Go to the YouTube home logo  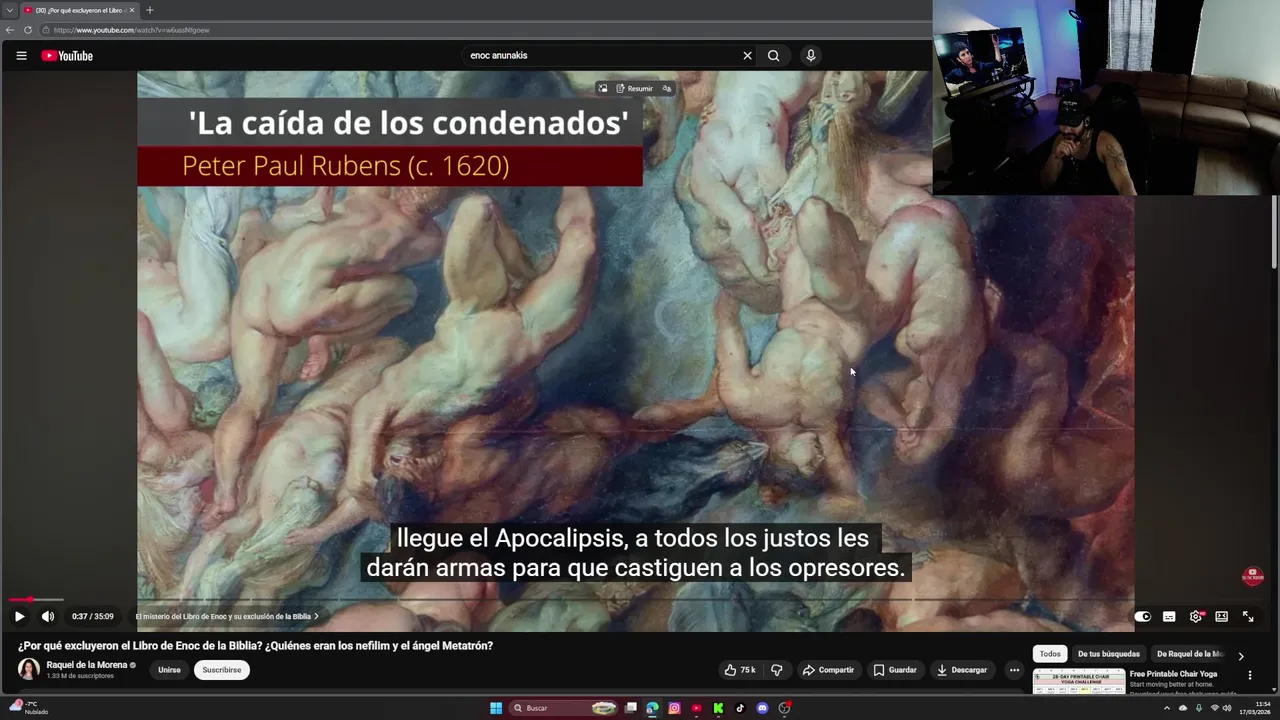[x=67, y=56]
